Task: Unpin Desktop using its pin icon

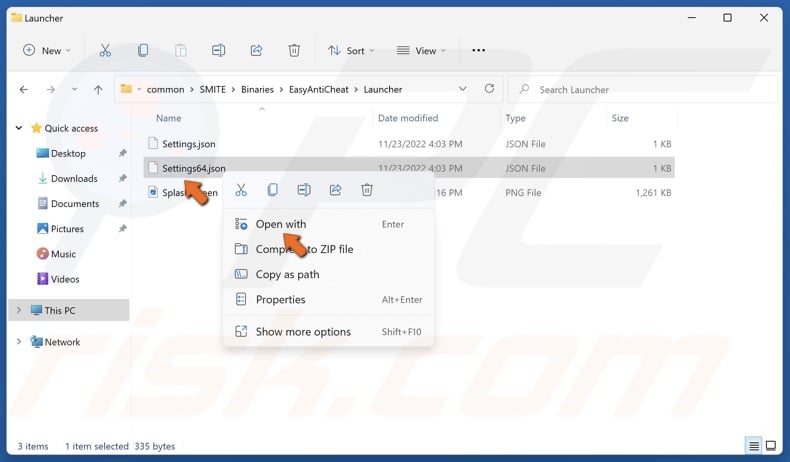Action: click(x=122, y=153)
